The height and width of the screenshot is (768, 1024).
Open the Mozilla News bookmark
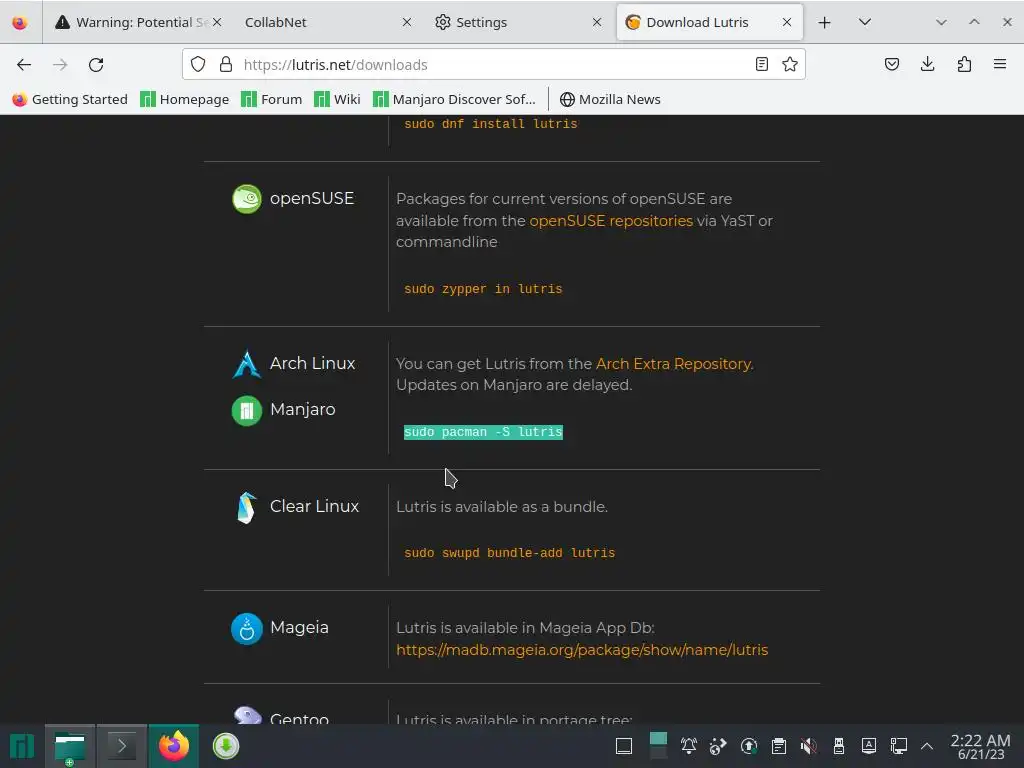pos(610,99)
